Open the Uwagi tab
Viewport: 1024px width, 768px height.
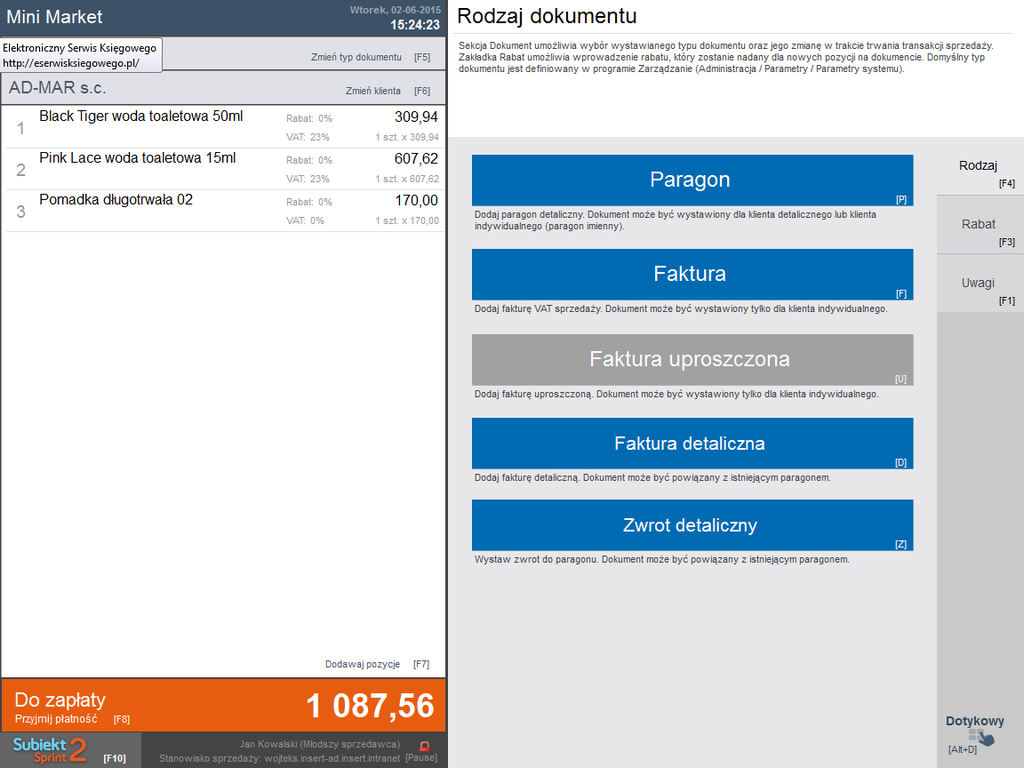click(980, 283)
